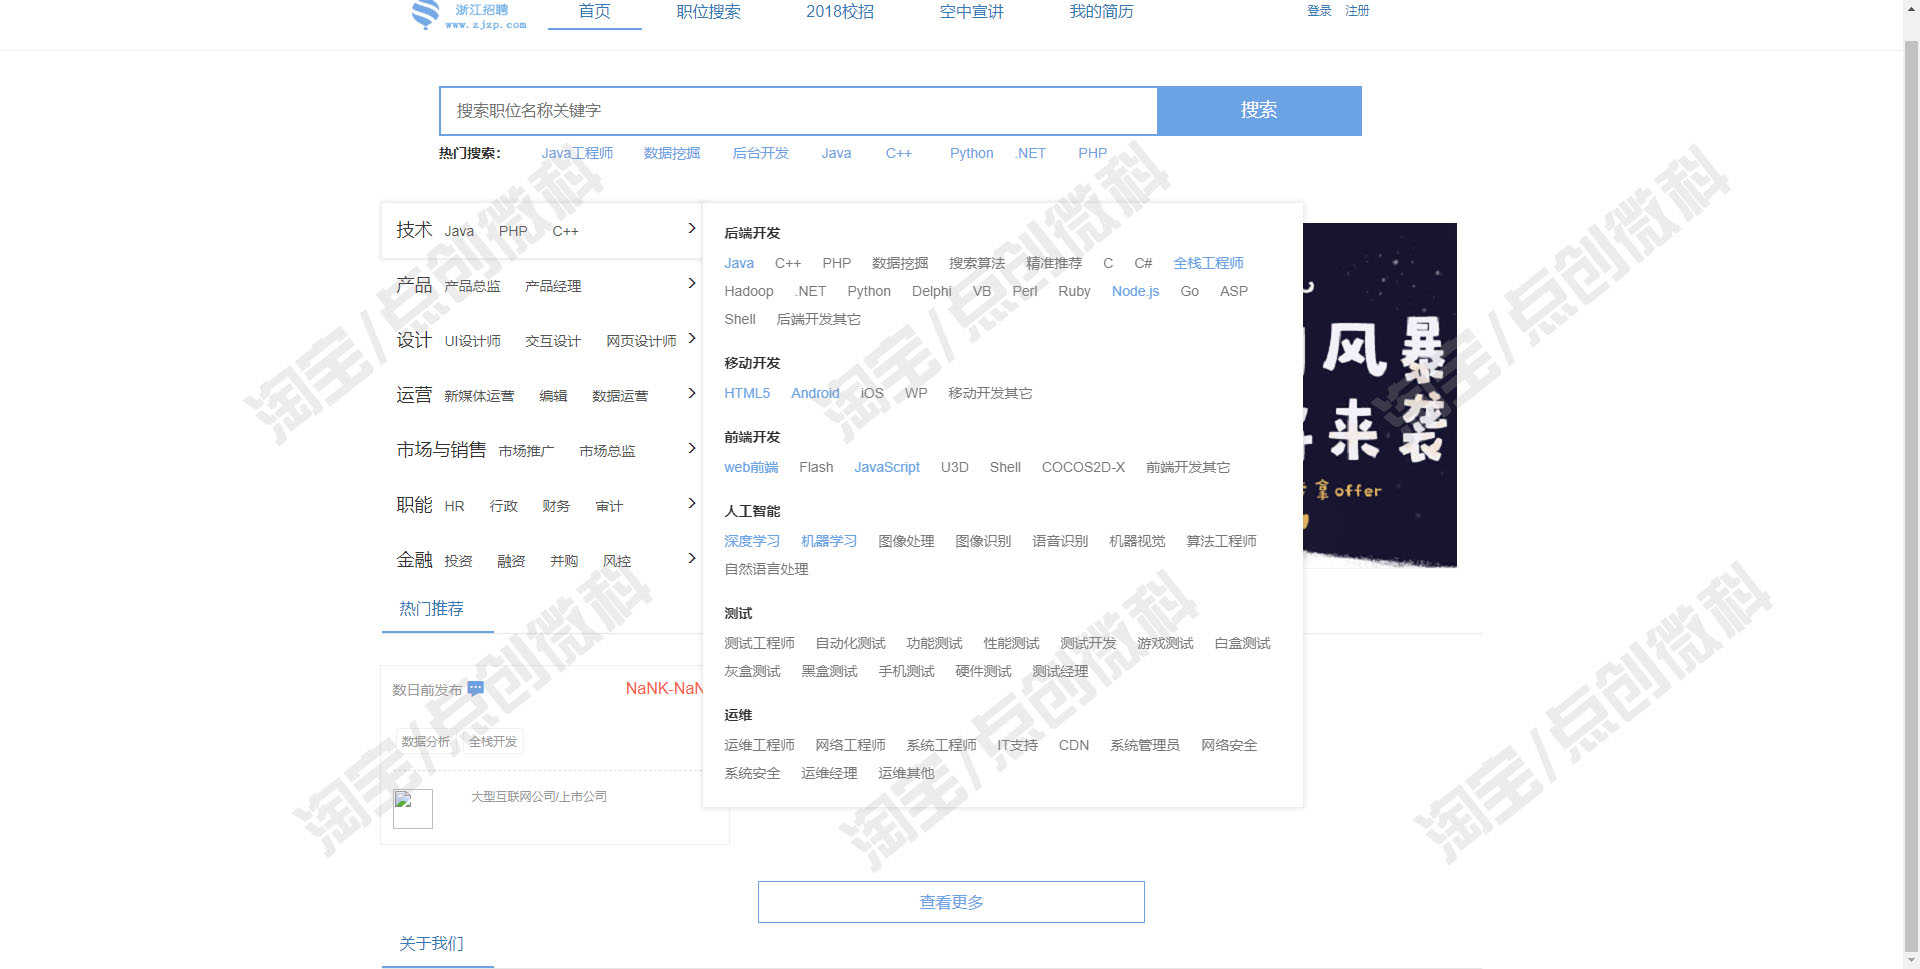Click the blue 搜索 button
The width and height of the screenshot is (1920, 969).
pos(1259,110)
